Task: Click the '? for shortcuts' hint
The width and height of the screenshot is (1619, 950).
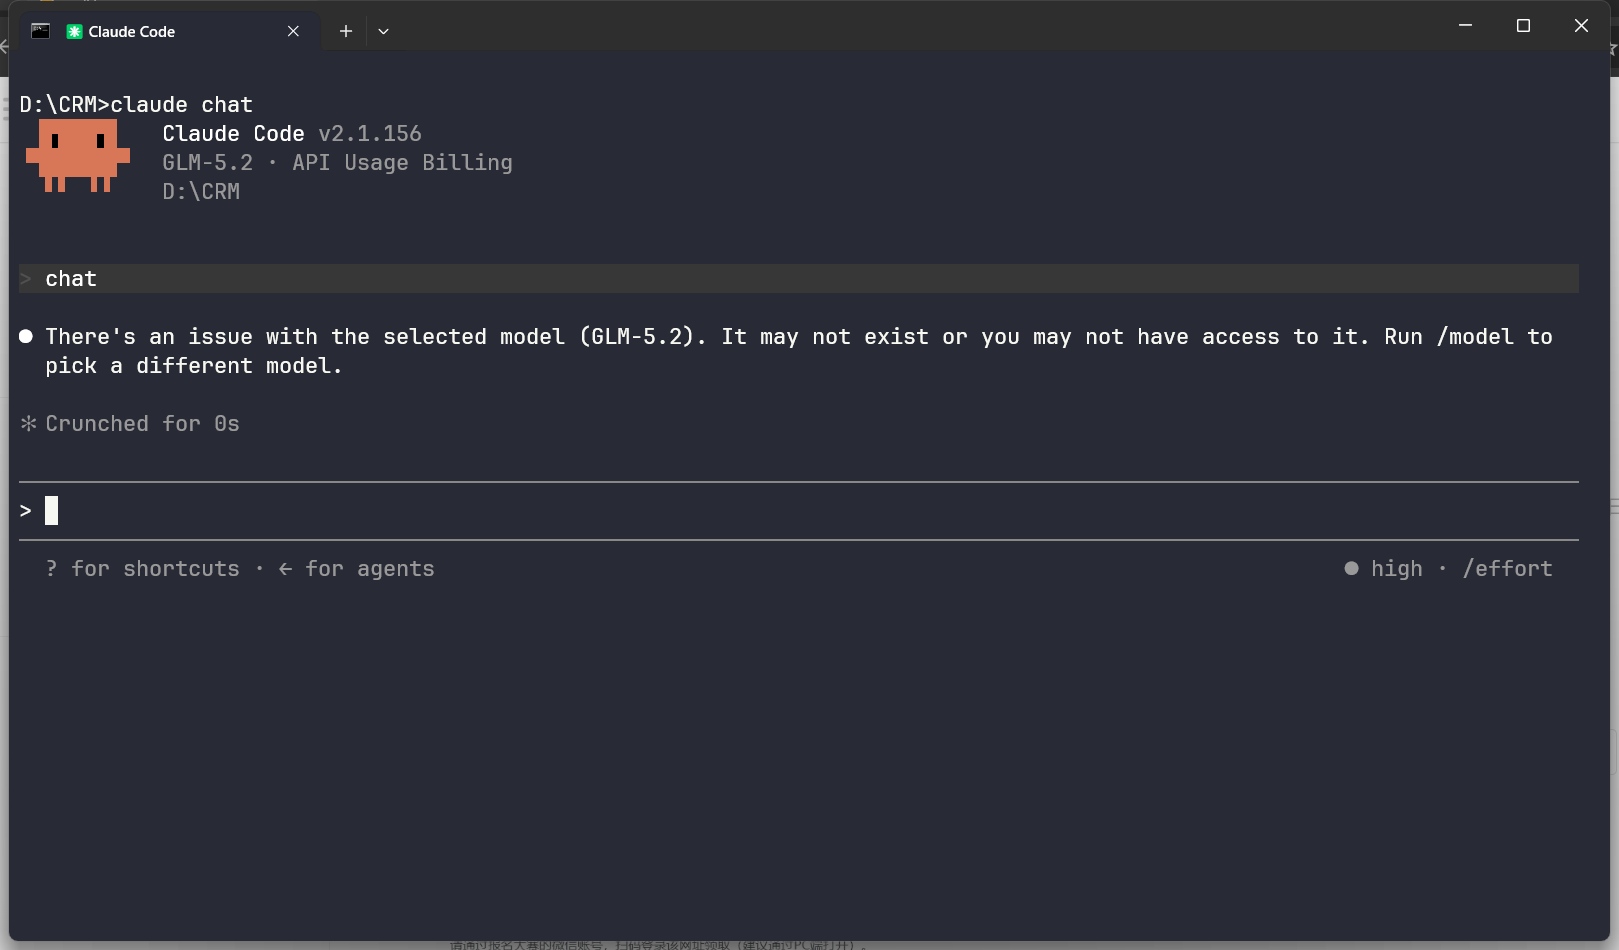Action: click(x=142, y=569)
